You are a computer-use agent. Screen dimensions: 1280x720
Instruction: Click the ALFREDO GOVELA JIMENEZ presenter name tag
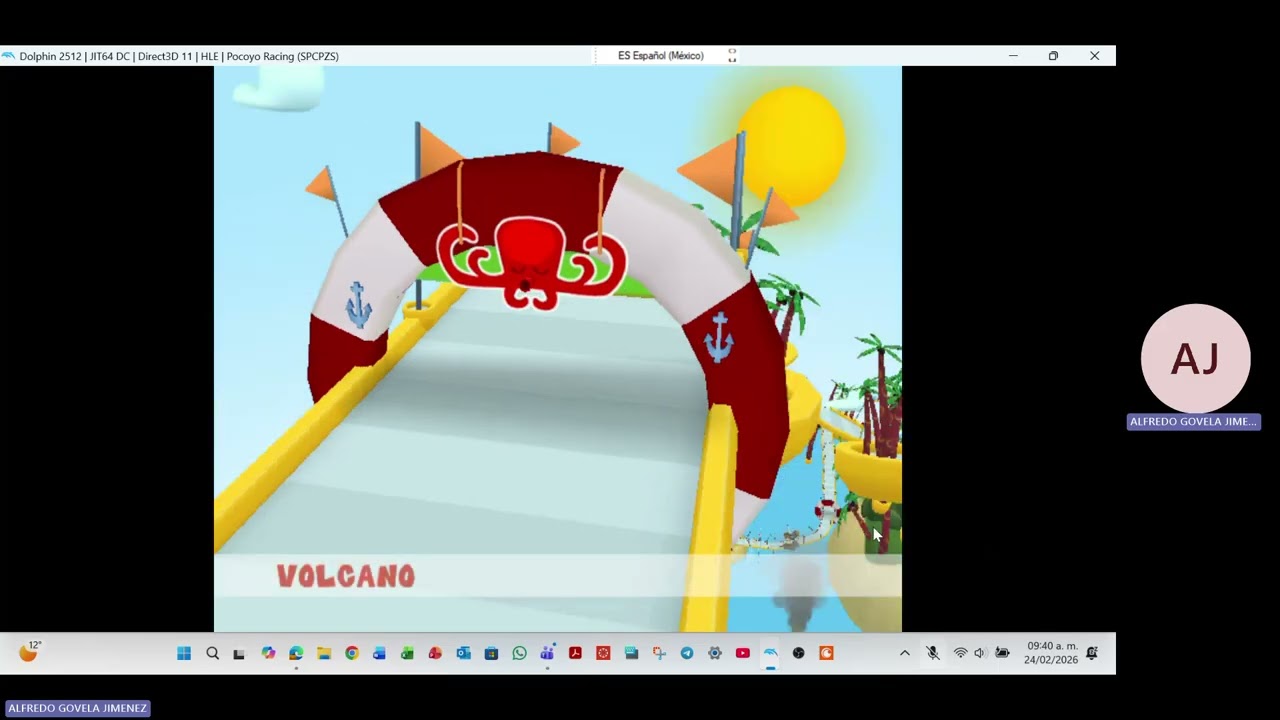(77, 708)
